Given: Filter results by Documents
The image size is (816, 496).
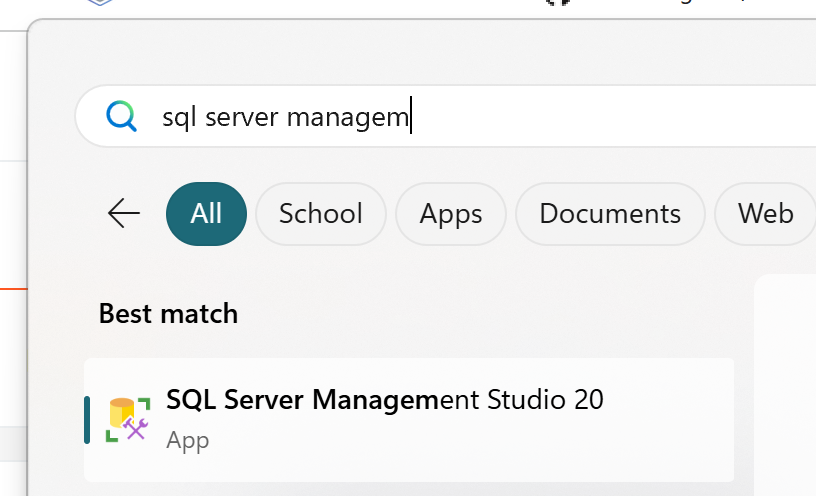Looking at the screenshot, I should pos(610,213).
